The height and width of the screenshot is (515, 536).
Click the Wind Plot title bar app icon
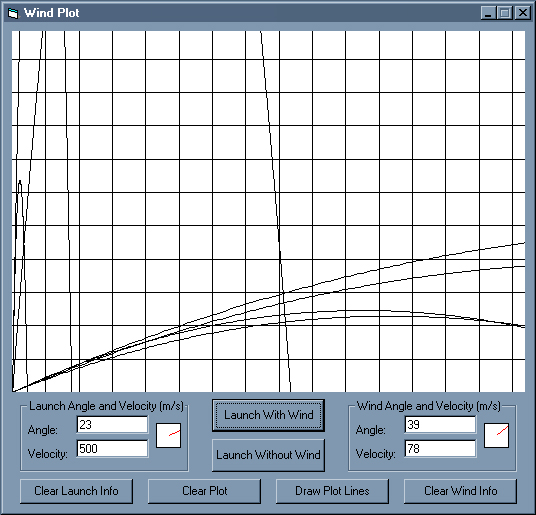(x=13, y=13)
